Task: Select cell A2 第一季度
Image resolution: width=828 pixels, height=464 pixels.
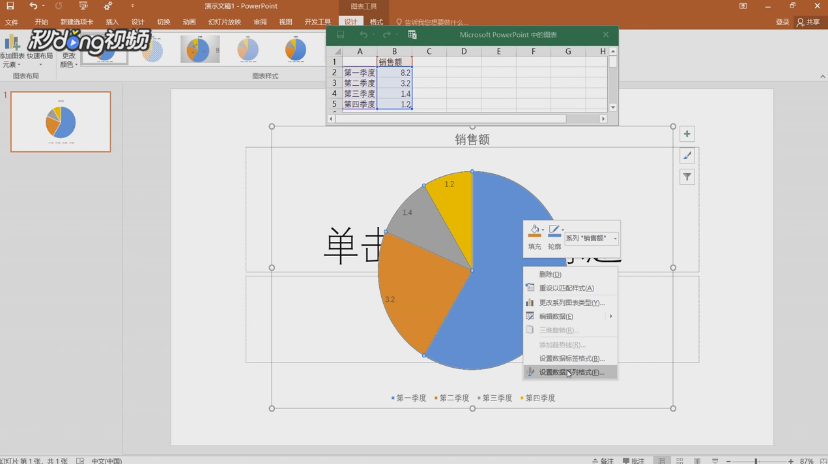Action: click(360, 72)
